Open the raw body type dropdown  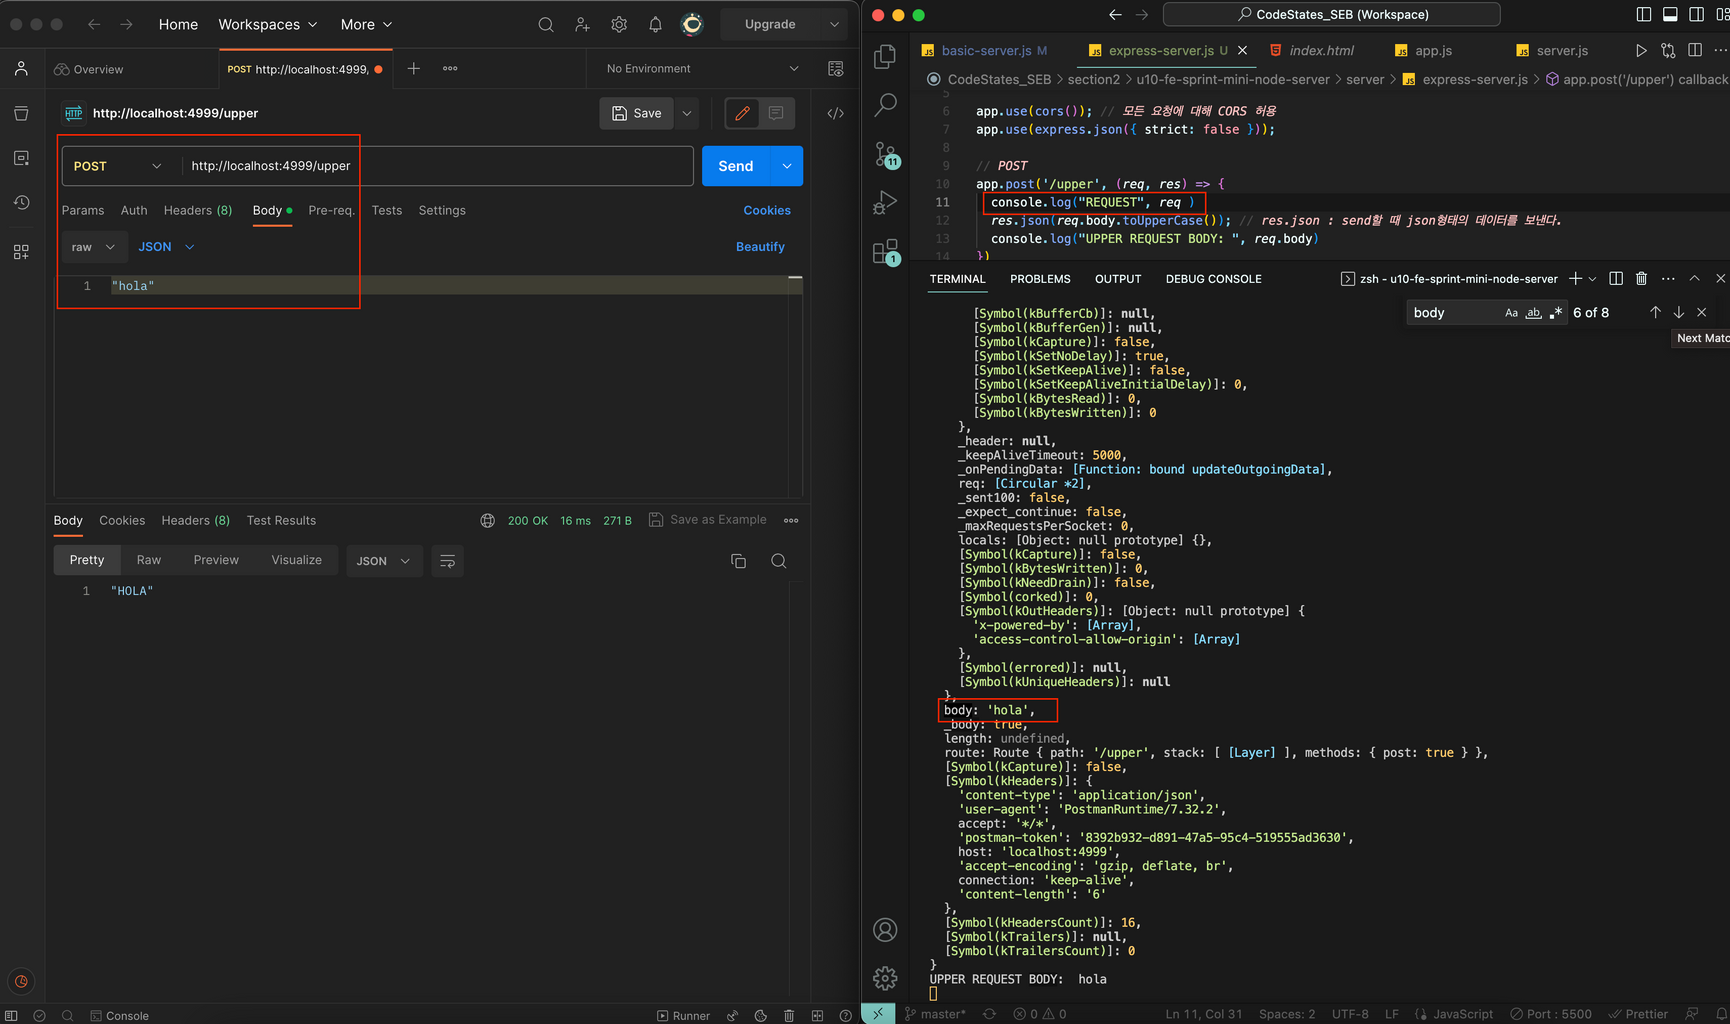tap(93, 247)
